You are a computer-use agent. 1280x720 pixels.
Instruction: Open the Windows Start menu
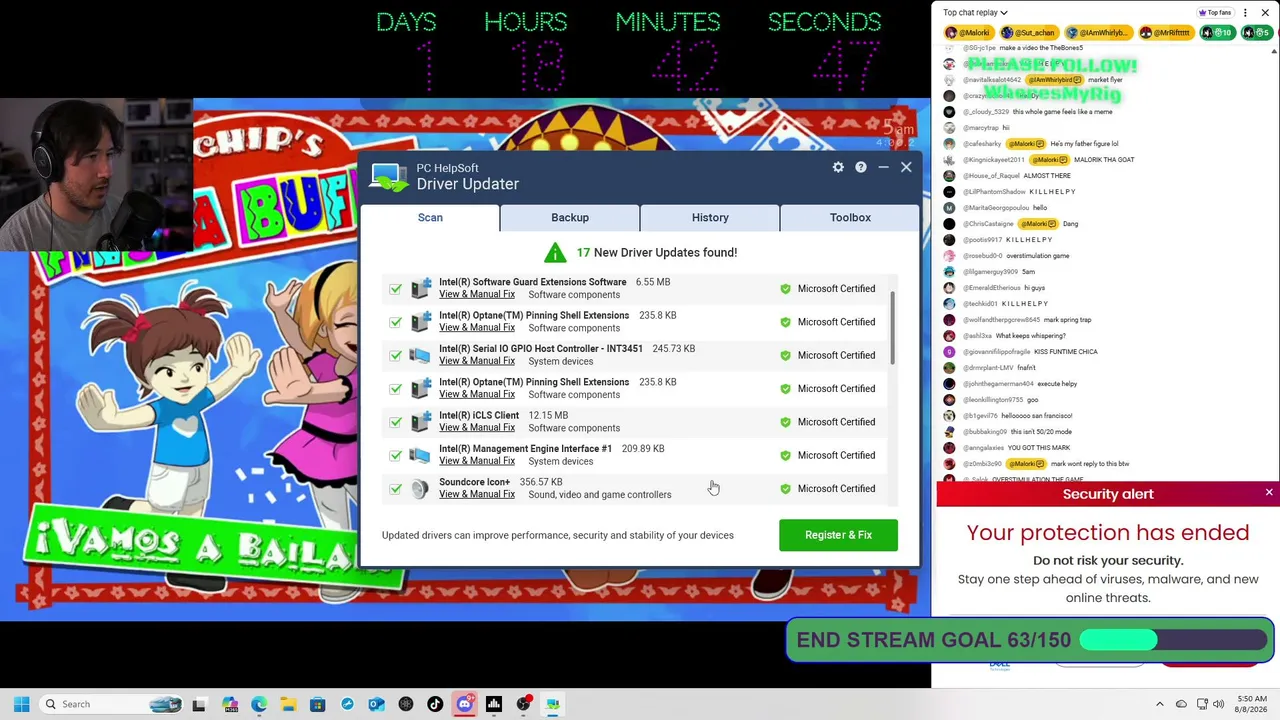(21, 704)
